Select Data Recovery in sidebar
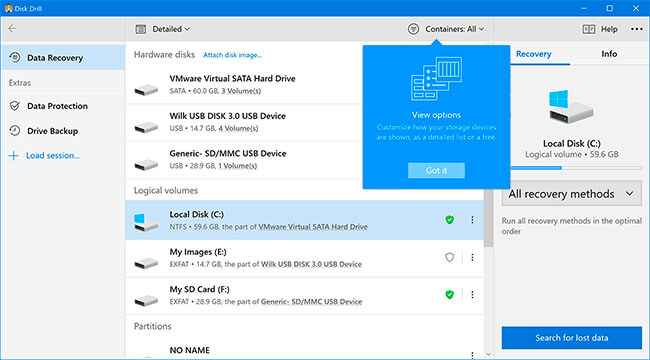Viewport: 650px width, 360px height. pos(63,58)
